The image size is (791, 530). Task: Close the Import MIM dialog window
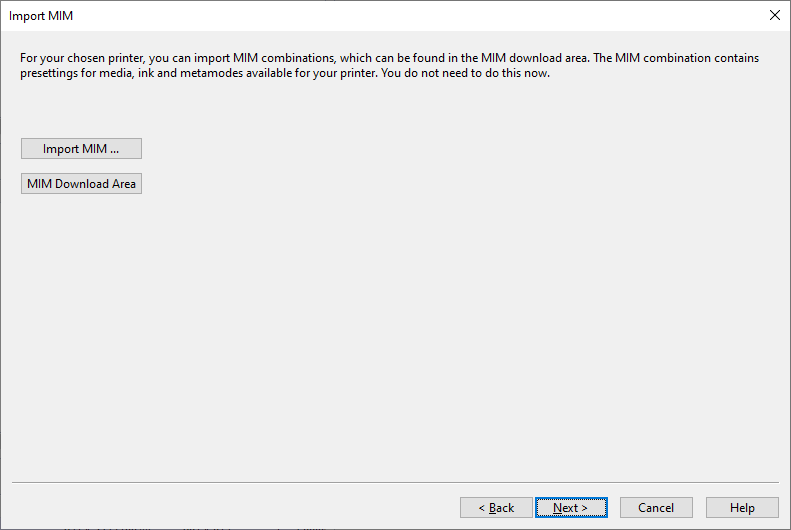click(774, 15)
